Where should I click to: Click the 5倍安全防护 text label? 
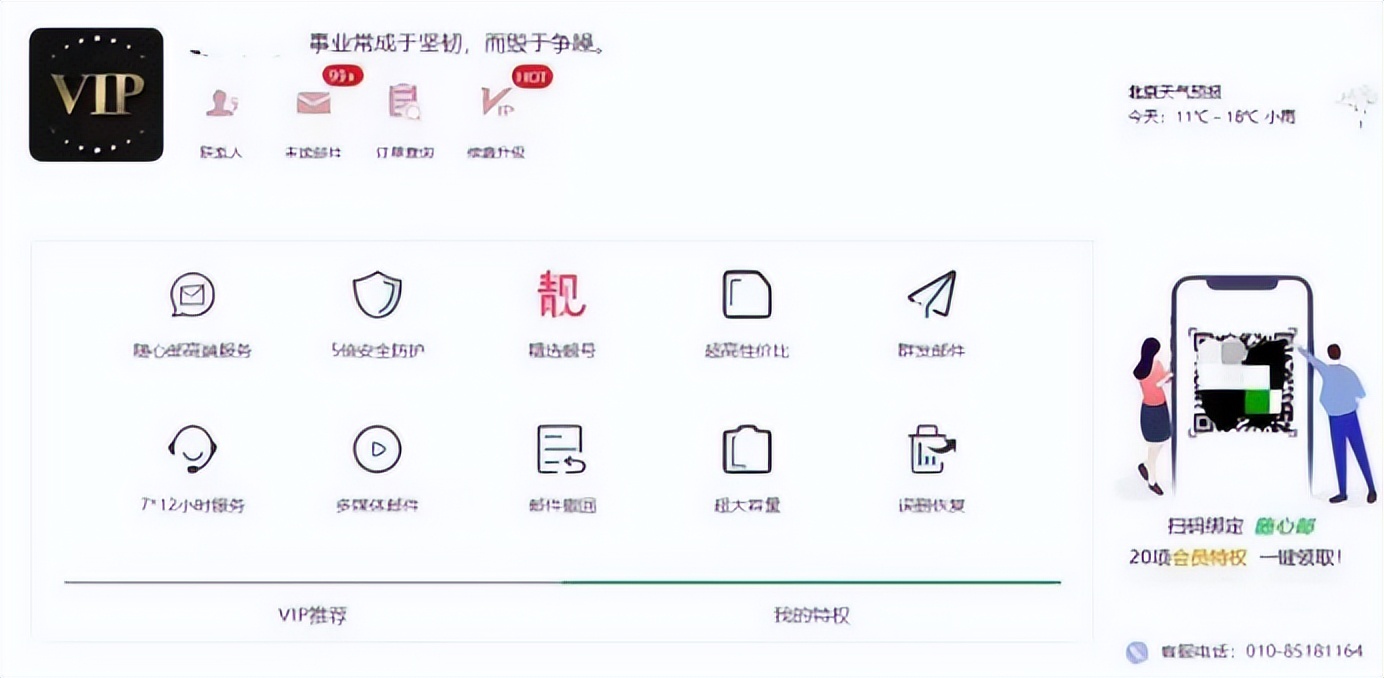[378, 351]
